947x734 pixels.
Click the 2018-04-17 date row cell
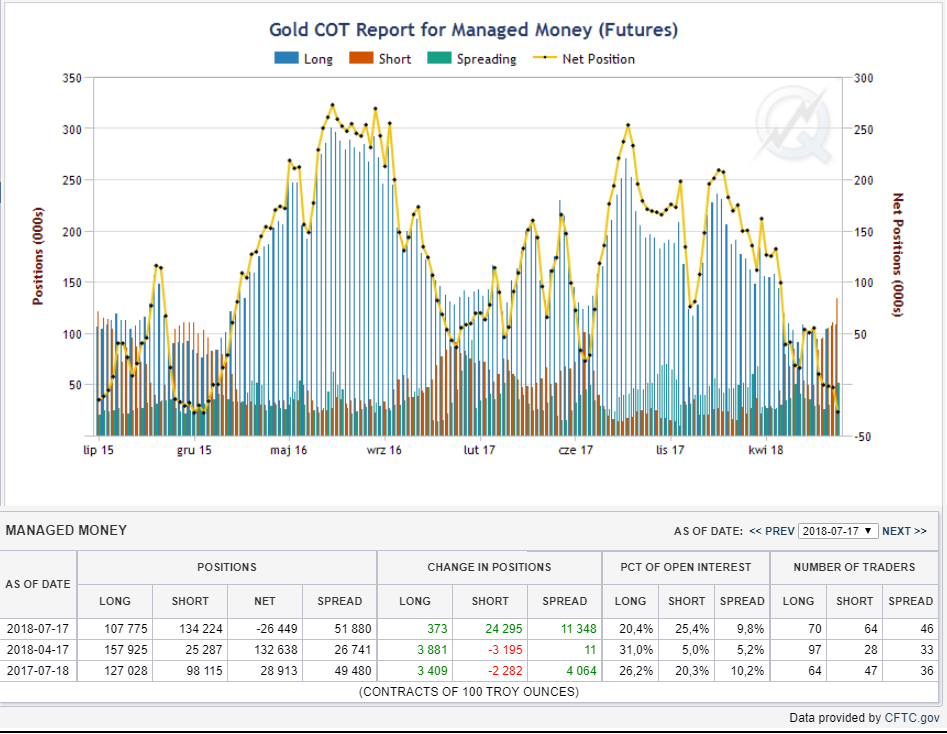[x=38, y=650]
